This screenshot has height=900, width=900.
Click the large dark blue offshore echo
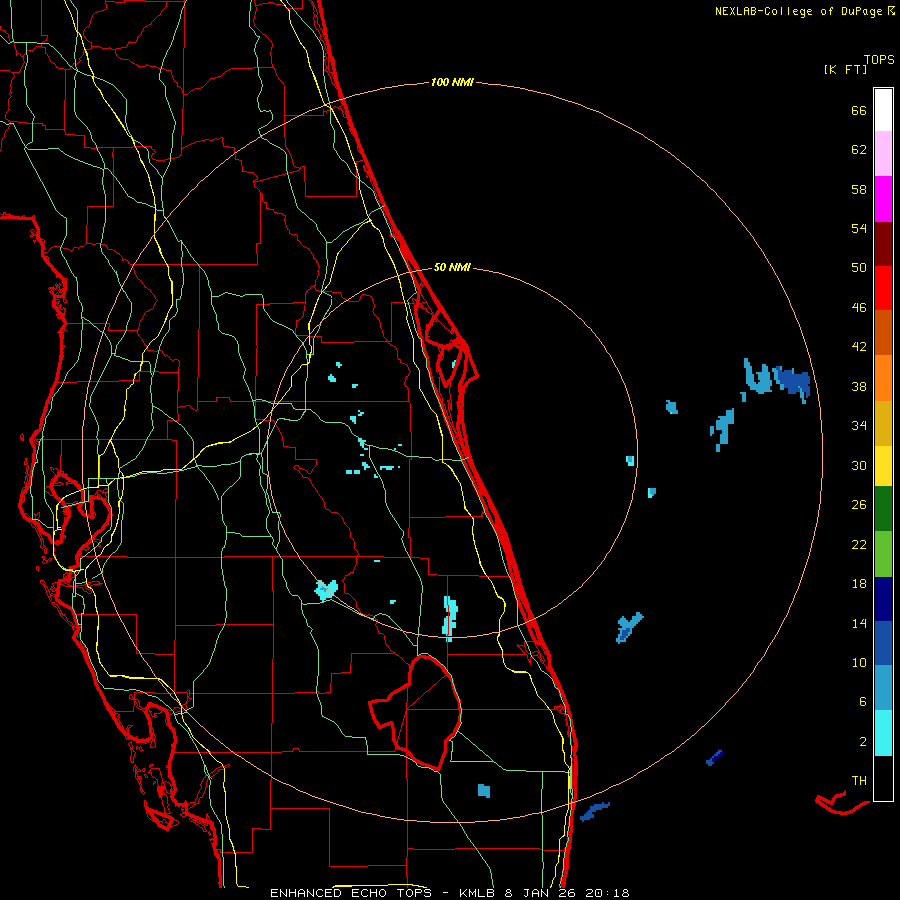(x=793, y=381)
